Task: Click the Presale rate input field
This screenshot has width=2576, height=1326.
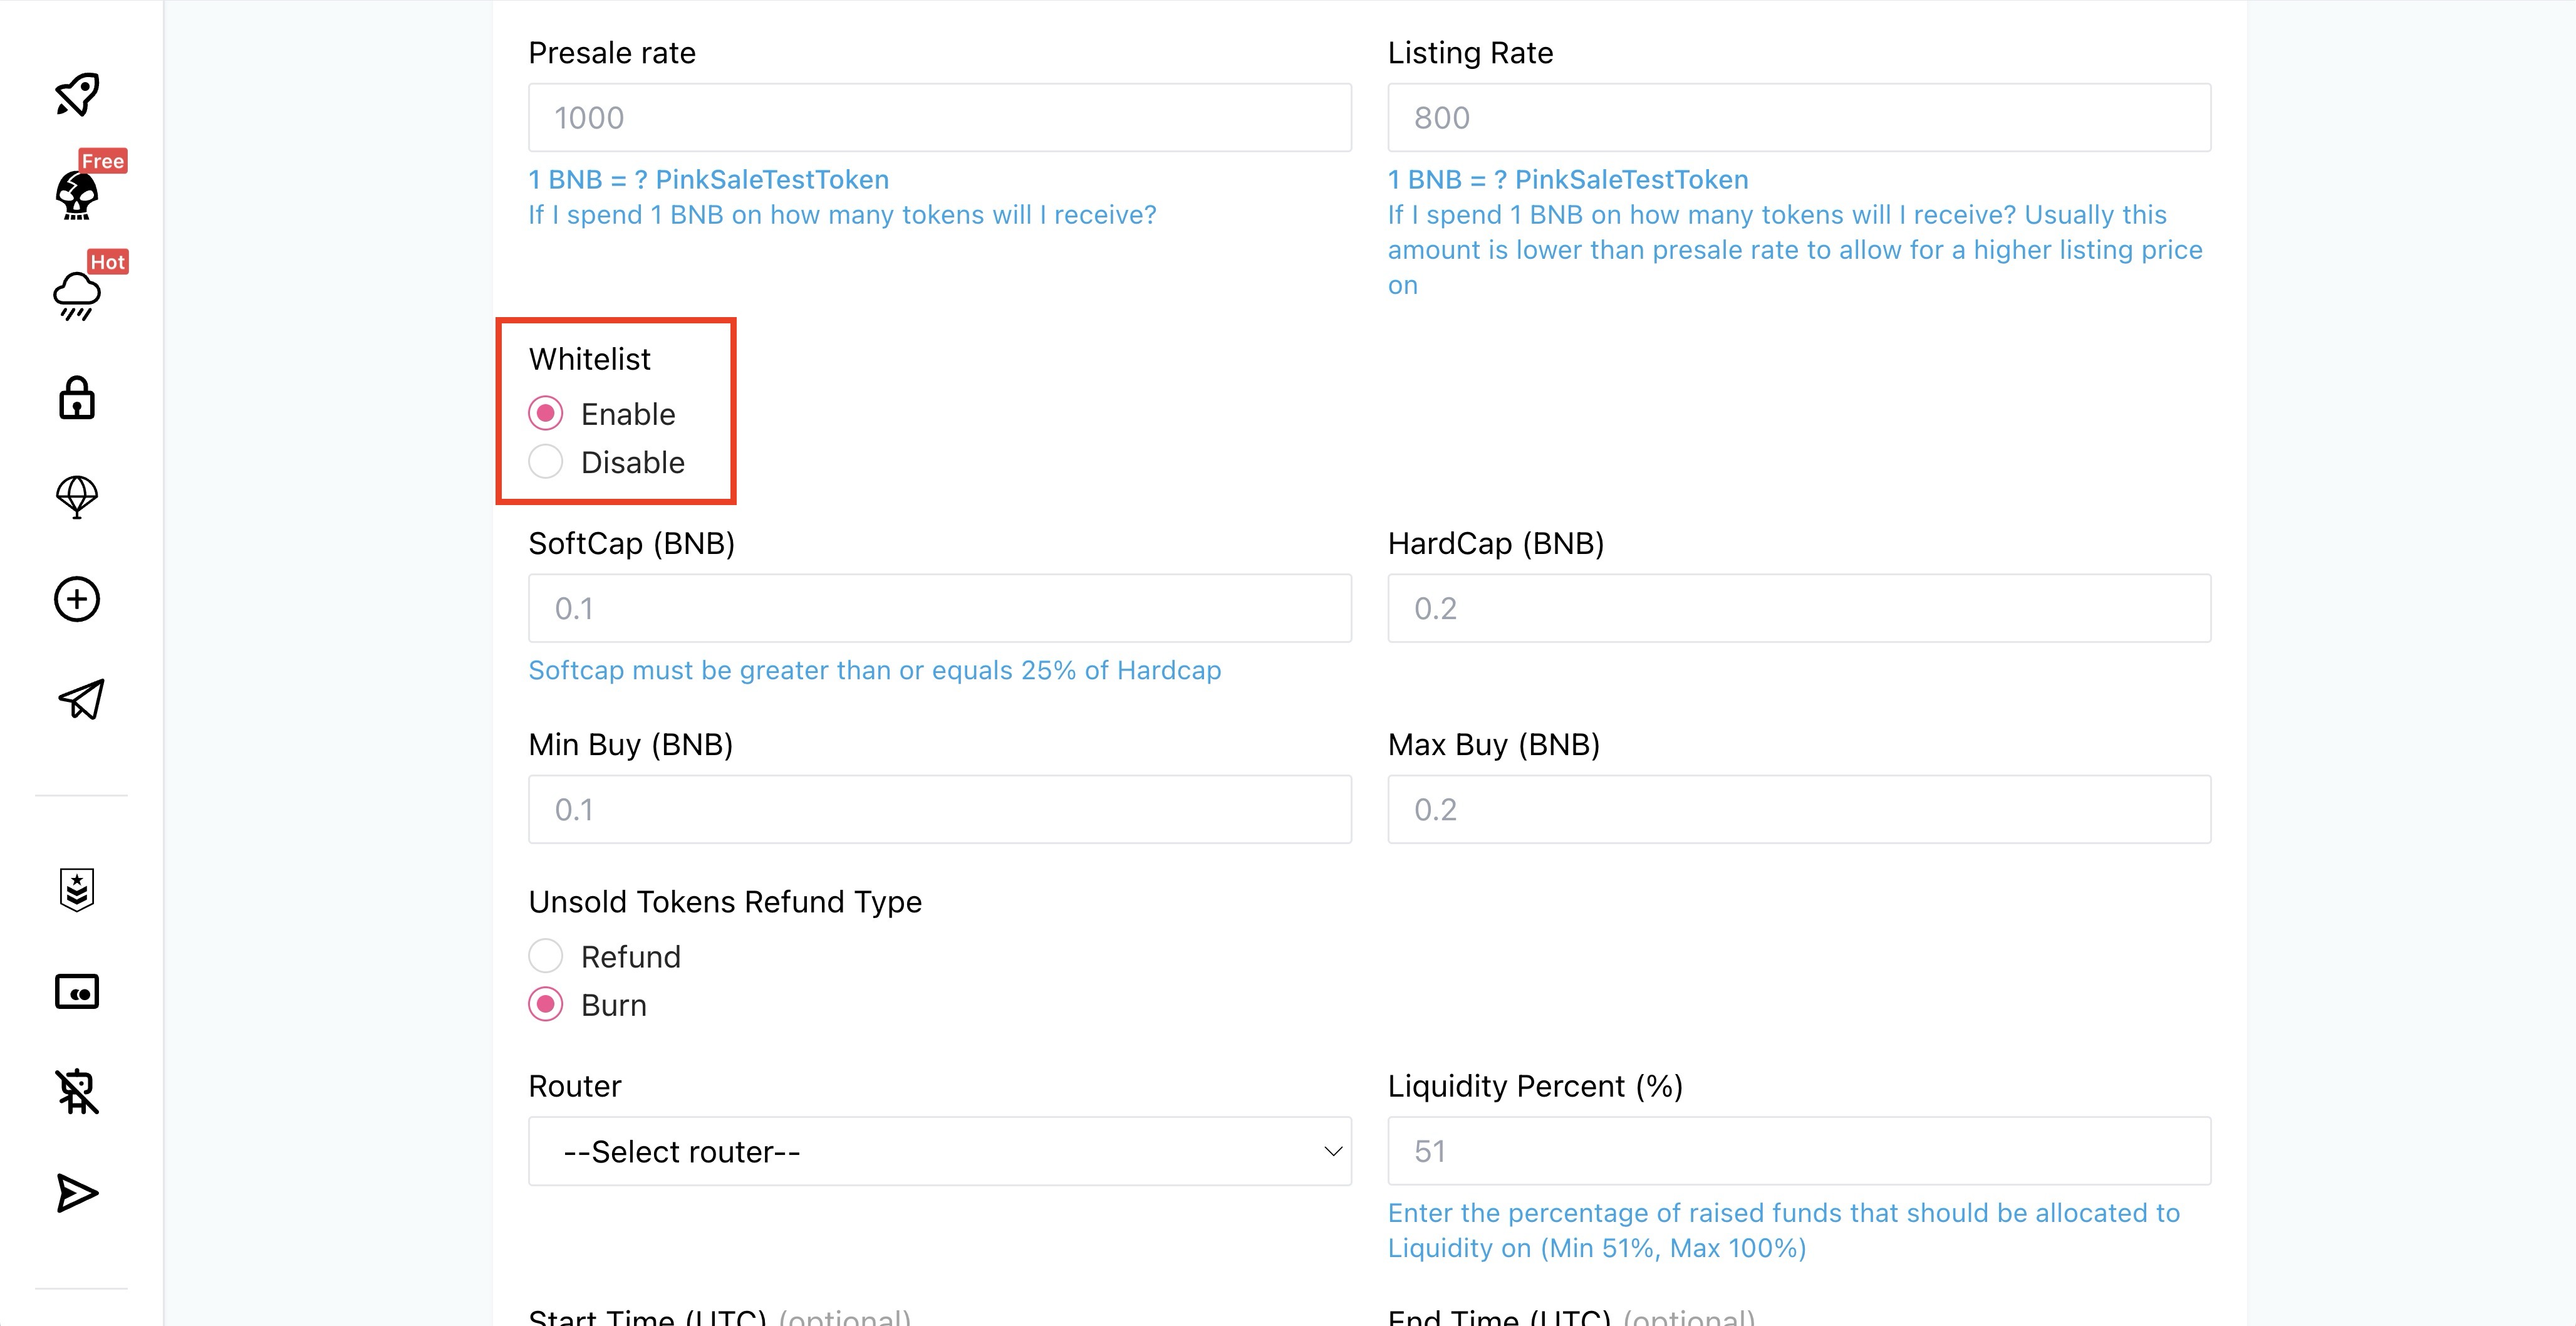Action: 940,118
